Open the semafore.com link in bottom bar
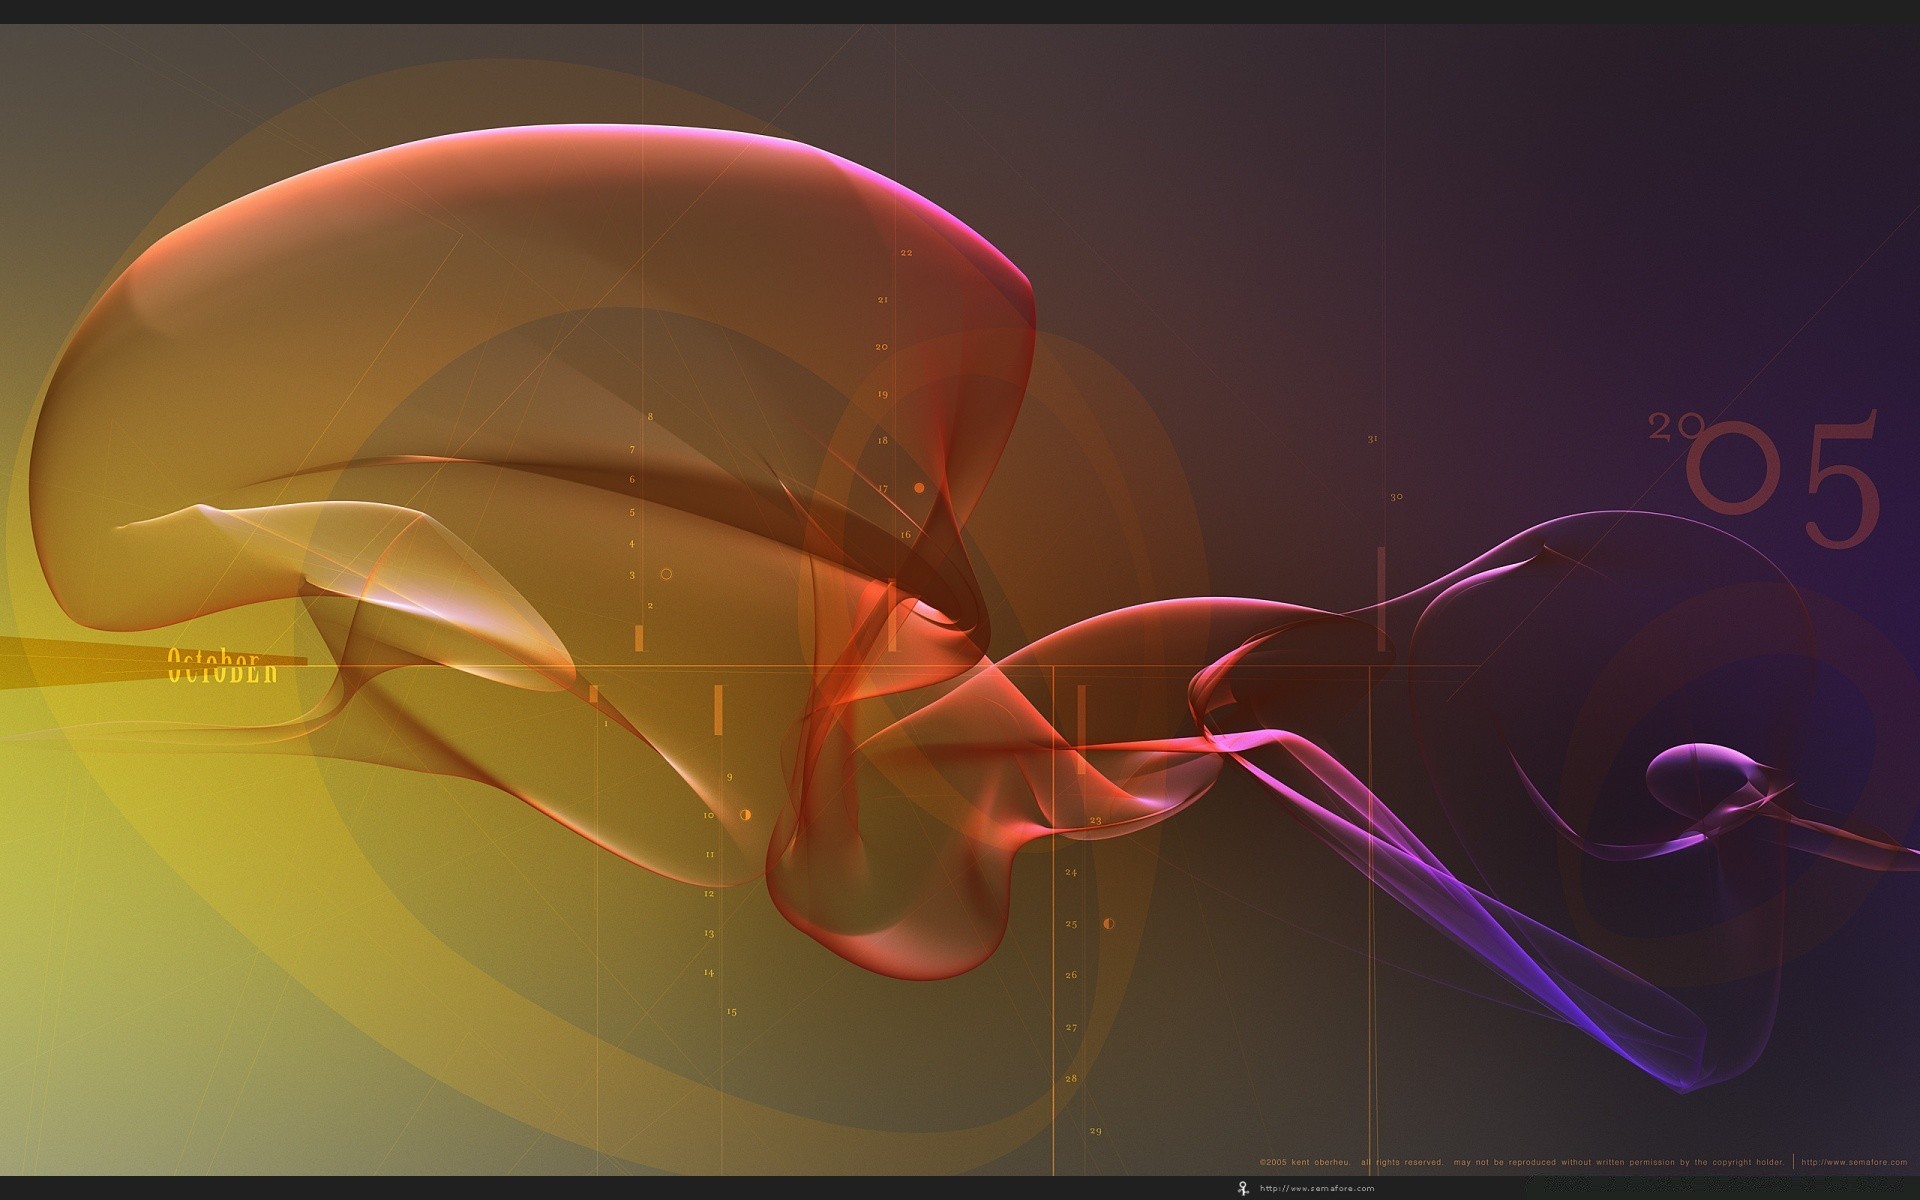The height and width of the screenshot is (1200, 1920). pos(1317,1188)
